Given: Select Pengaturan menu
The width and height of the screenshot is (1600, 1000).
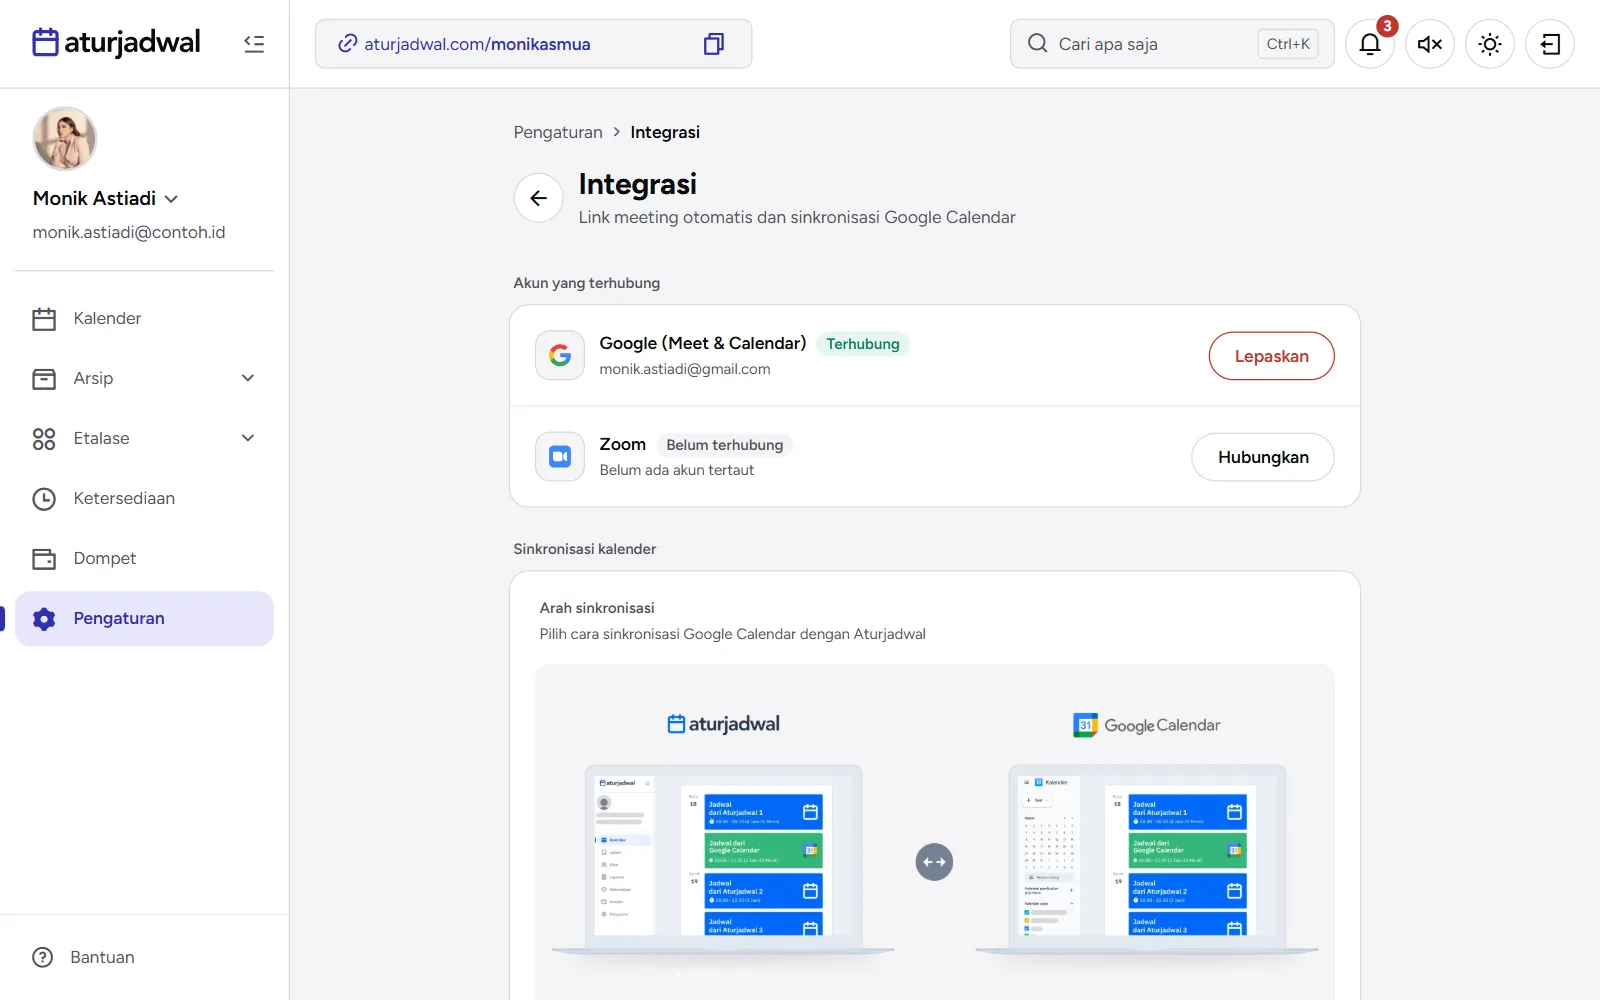Looking at the screenshot, I should click(x=144, y=618).
